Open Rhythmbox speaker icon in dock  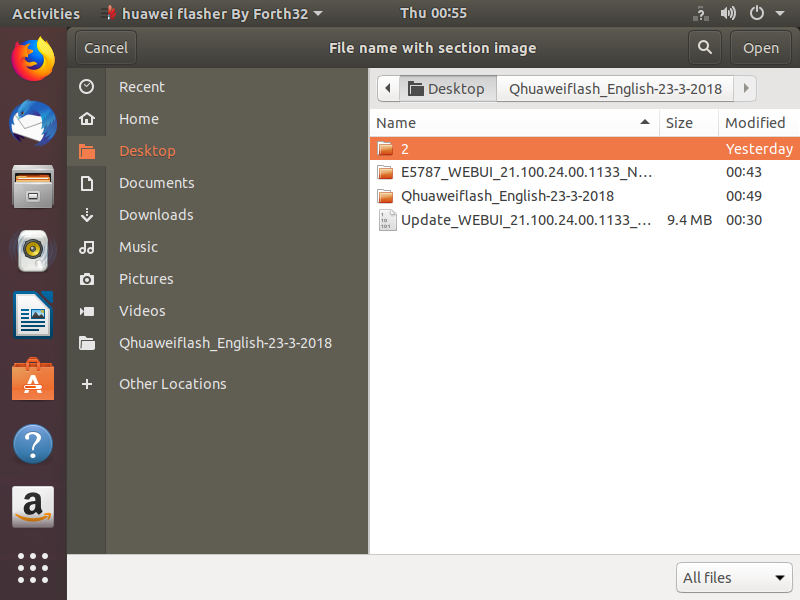[x=33, y=251]
